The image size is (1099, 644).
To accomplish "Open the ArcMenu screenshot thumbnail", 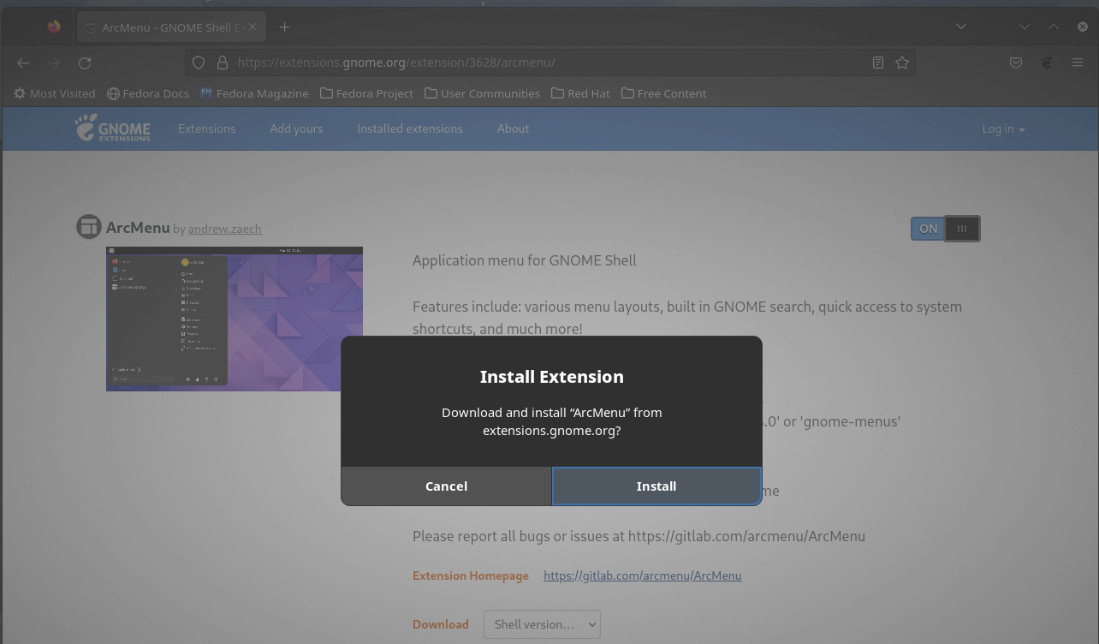I will click(234, 319).
